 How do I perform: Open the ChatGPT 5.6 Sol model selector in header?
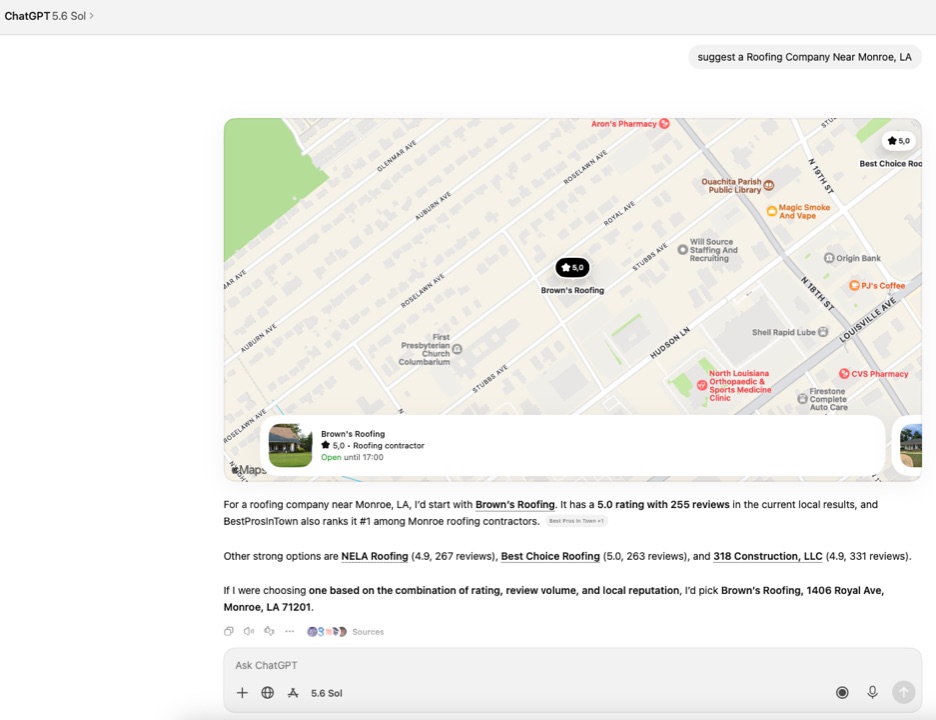click(x=49, y=16)
